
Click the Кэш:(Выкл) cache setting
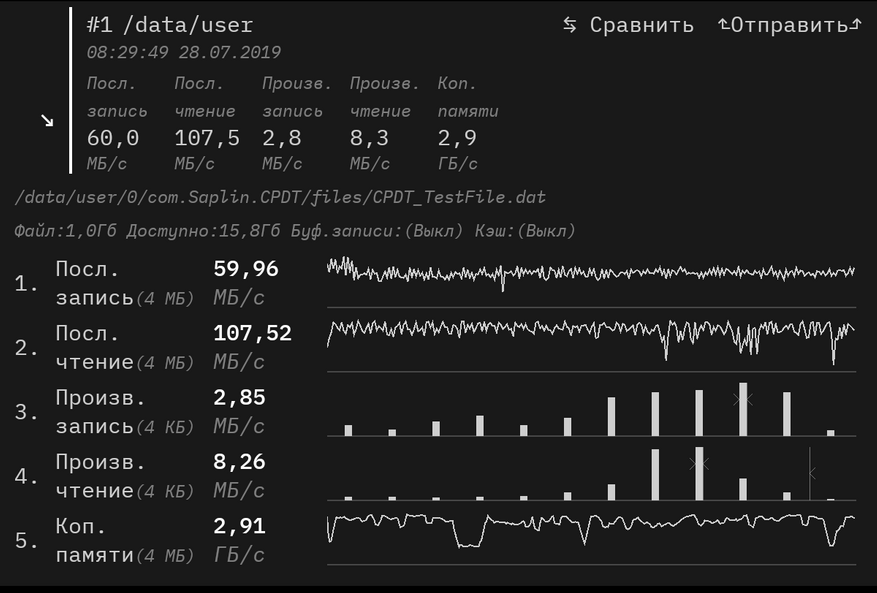coord(524,231)
